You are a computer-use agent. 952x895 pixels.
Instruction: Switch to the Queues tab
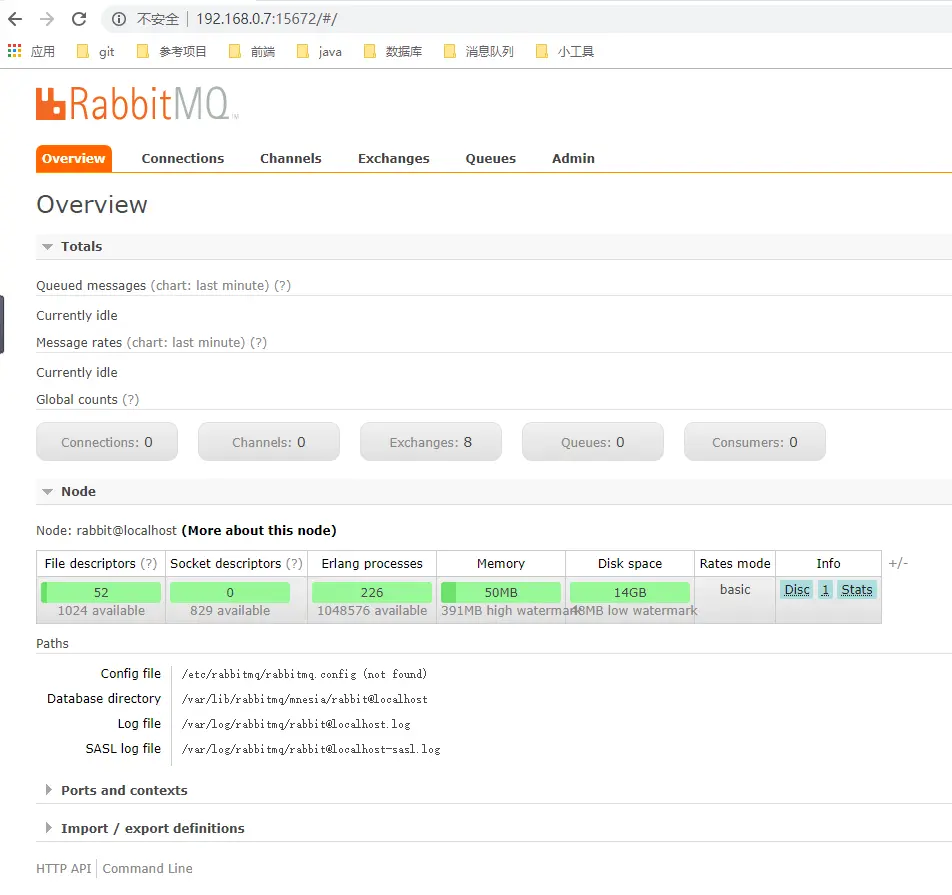pos(491,158)
